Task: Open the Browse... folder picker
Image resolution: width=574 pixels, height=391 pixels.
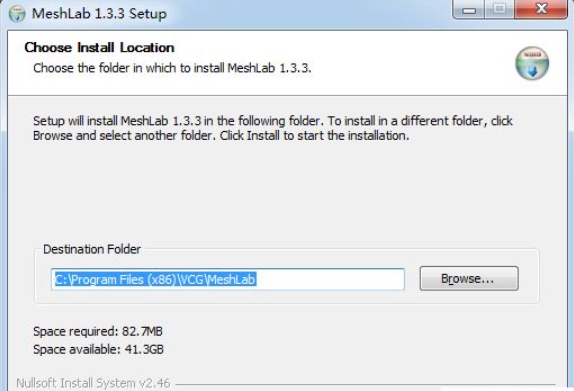Action: click(x=469, y=279)
